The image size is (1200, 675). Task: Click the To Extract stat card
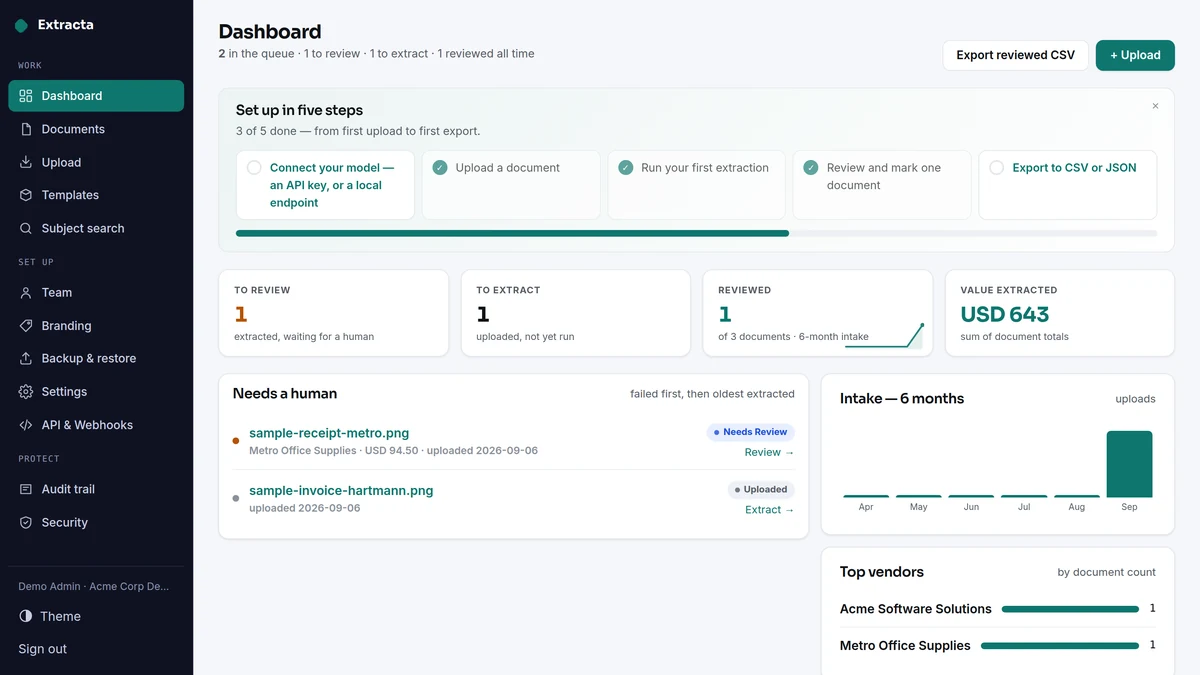(576, 313)
